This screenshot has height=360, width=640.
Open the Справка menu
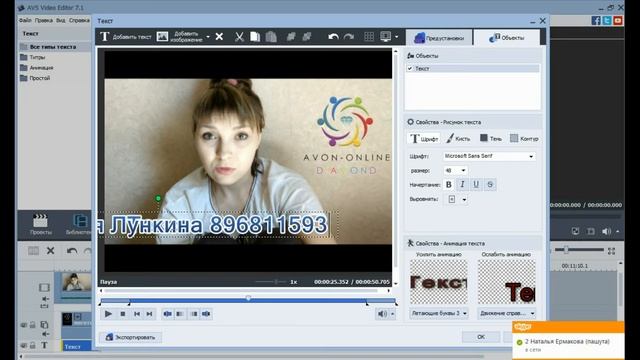pos(79,20)
